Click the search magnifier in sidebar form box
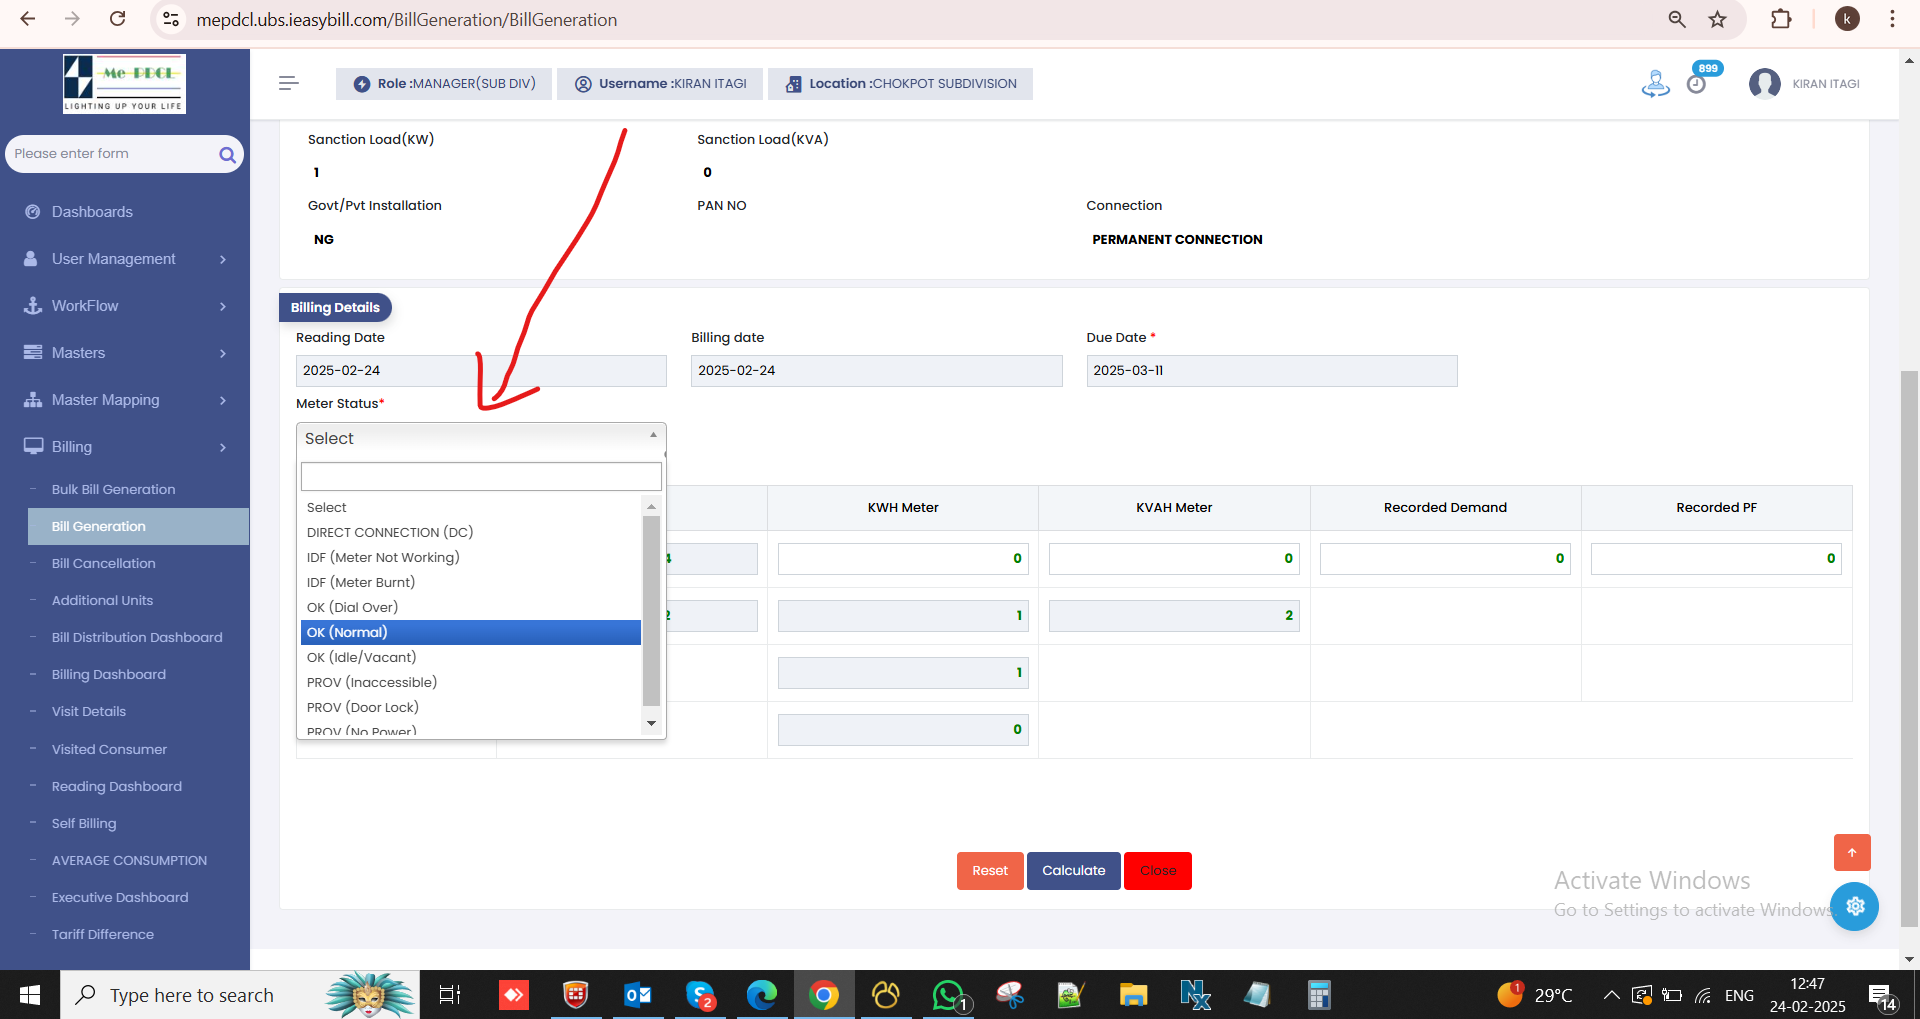The height and width of the screenshot is (1019, 1920). [x=227, y=154]
